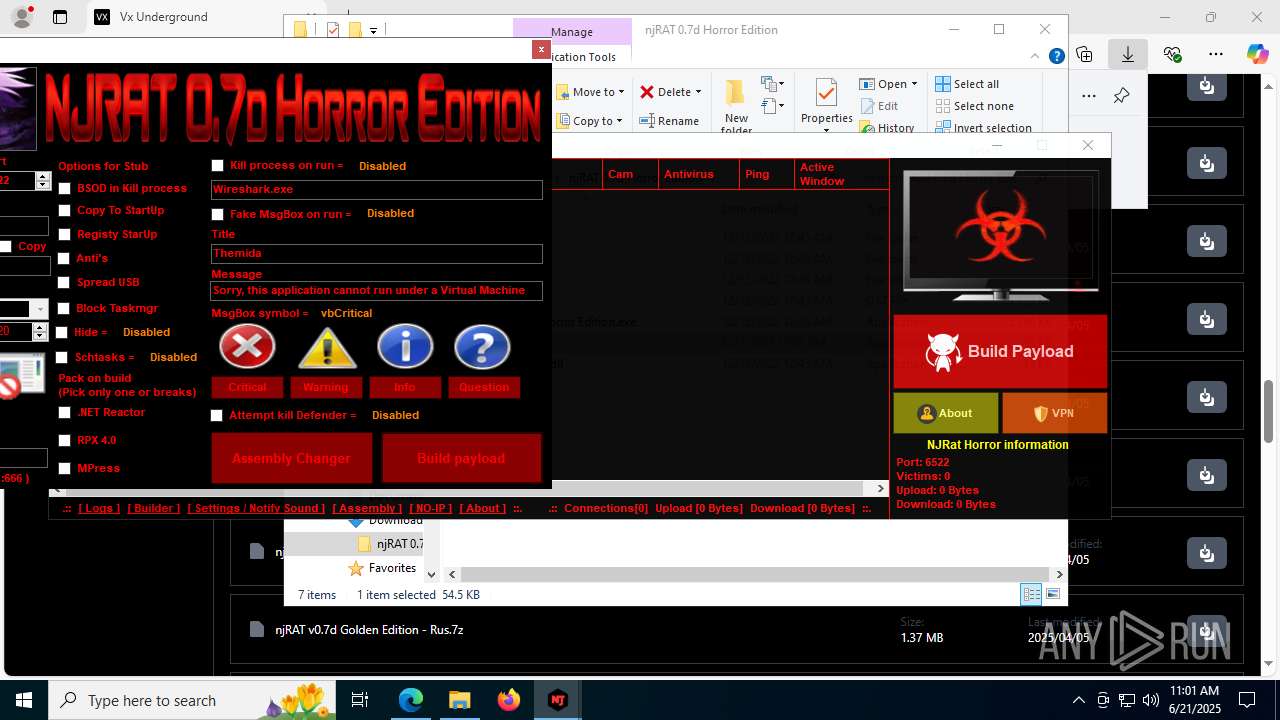The width and height of the screenshot is (1280, 720).
Task: Click the Antivirus column header
Action: tap(698, 174)
